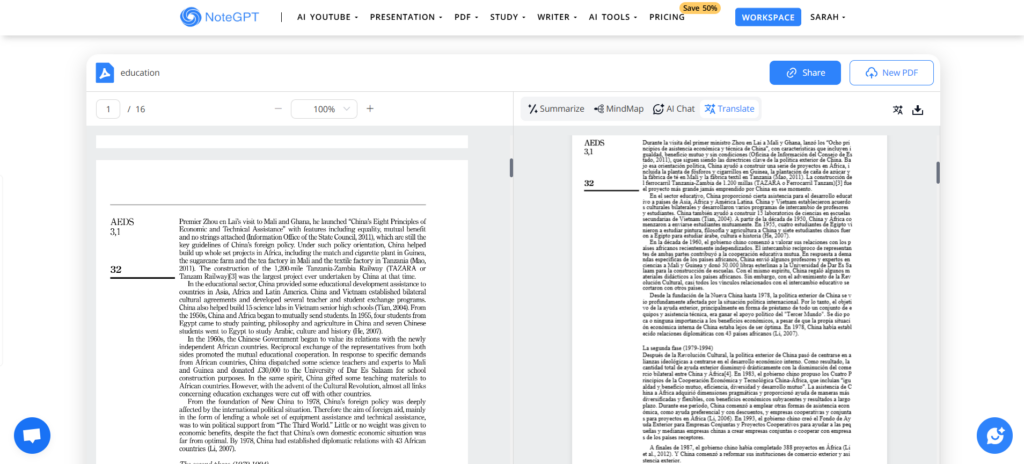Expand the AI YouTube menu
The width and height of the screenshot is (1024, 464).
[326, 17]
